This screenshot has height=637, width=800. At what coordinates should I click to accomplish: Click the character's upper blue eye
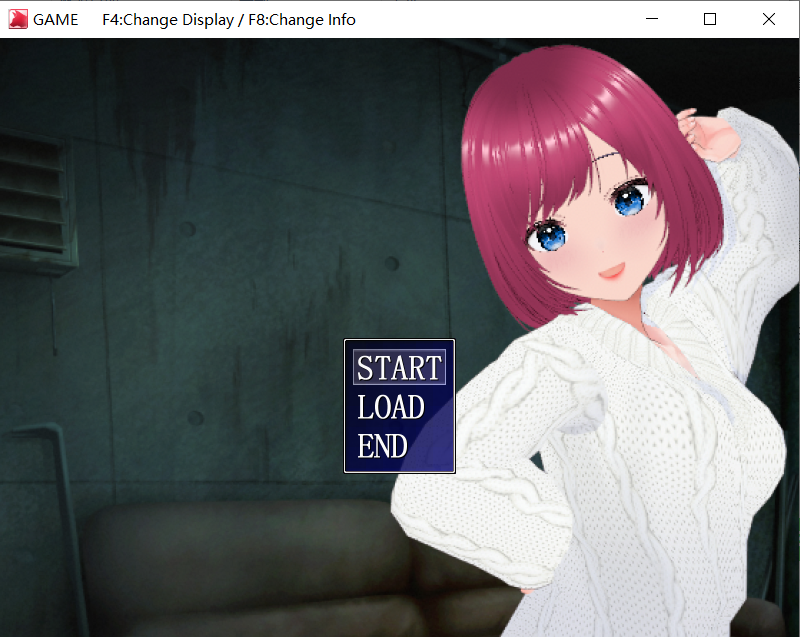point(630,199)
